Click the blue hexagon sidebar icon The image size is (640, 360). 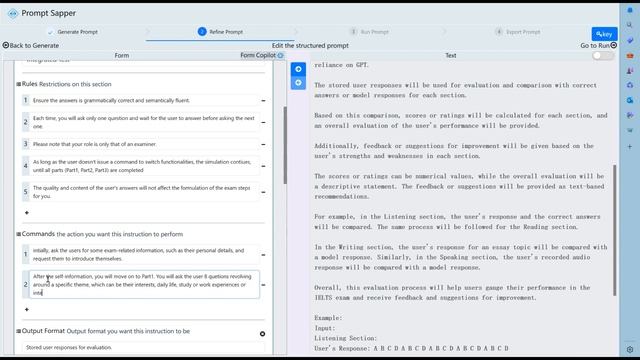tap(630, 85)
